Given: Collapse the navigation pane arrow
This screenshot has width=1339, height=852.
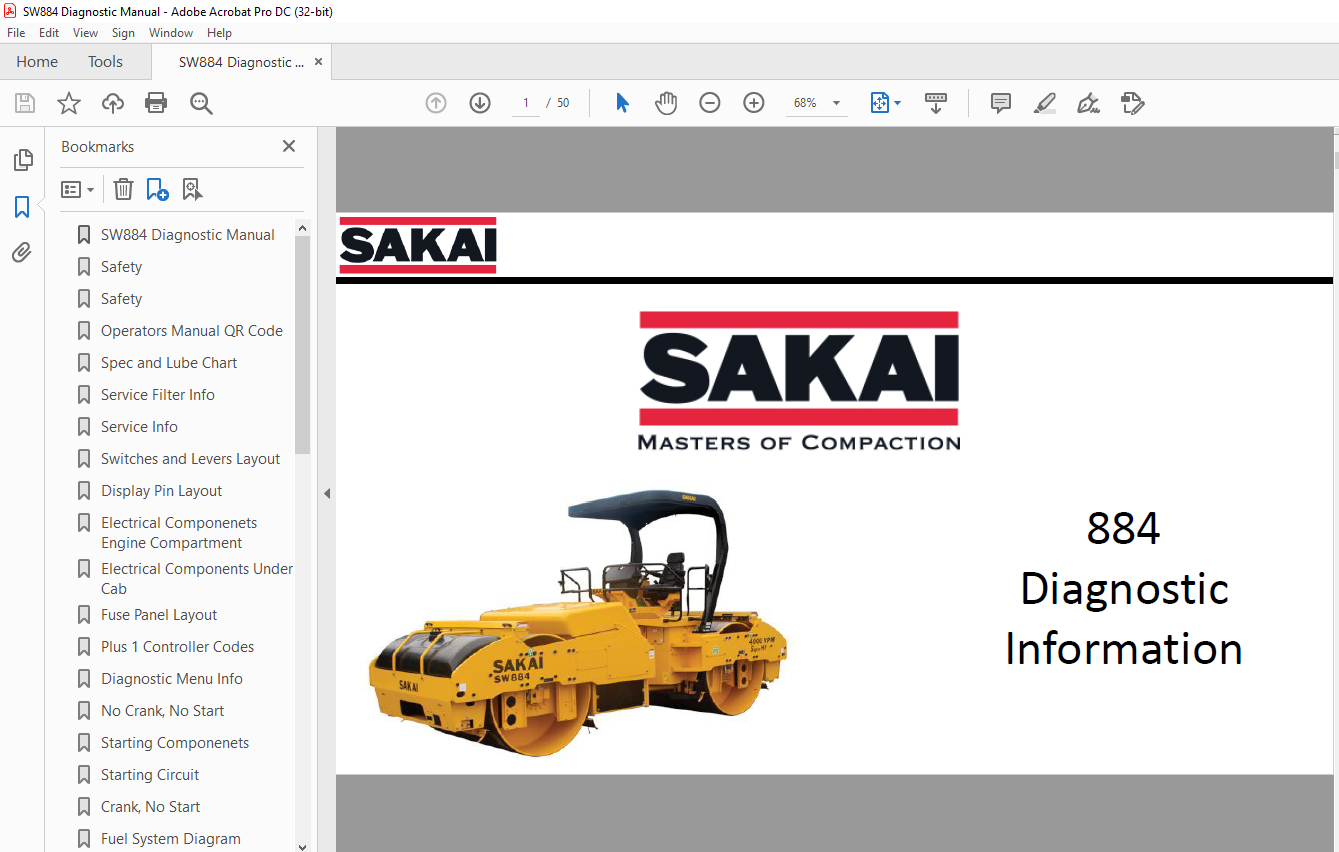Looking at the screenshot, I should tap(326, 493).
